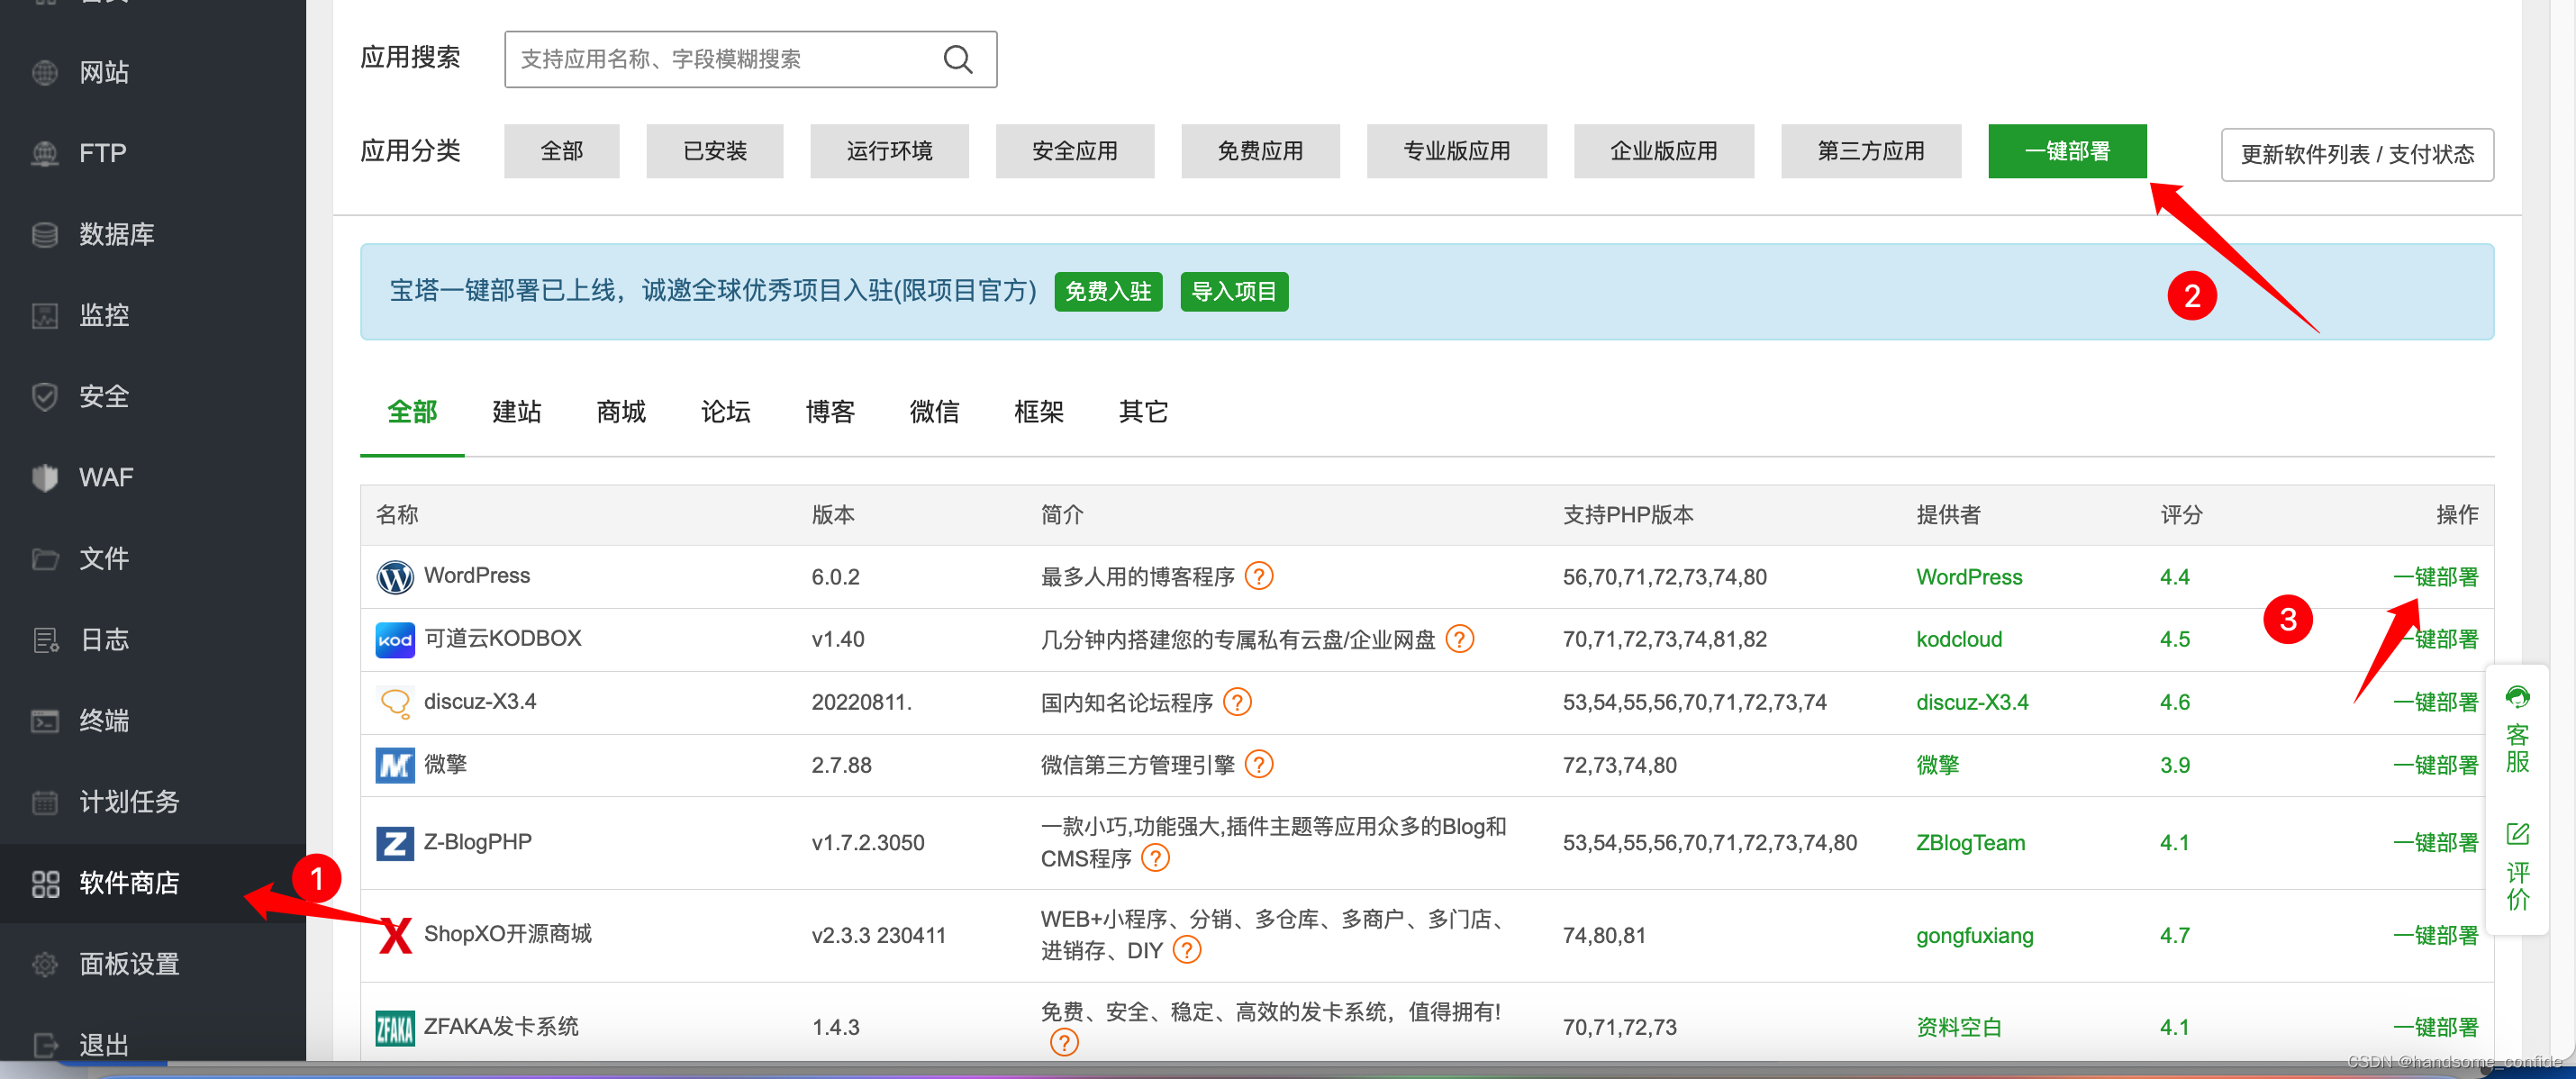Click the 微擎 app icon
Viewport: 2576px width, 1079px height.
[395, 765]
